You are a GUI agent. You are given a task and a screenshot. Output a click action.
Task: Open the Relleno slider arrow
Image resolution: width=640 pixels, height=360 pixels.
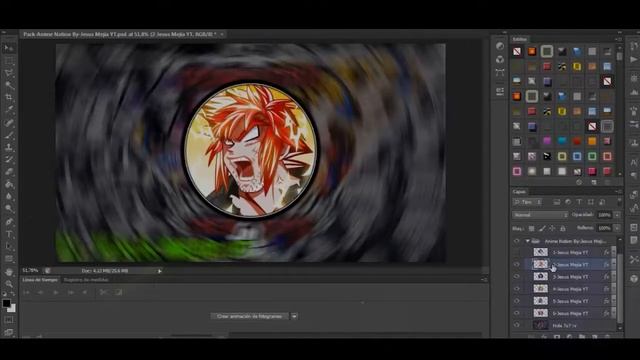point(617,228)
